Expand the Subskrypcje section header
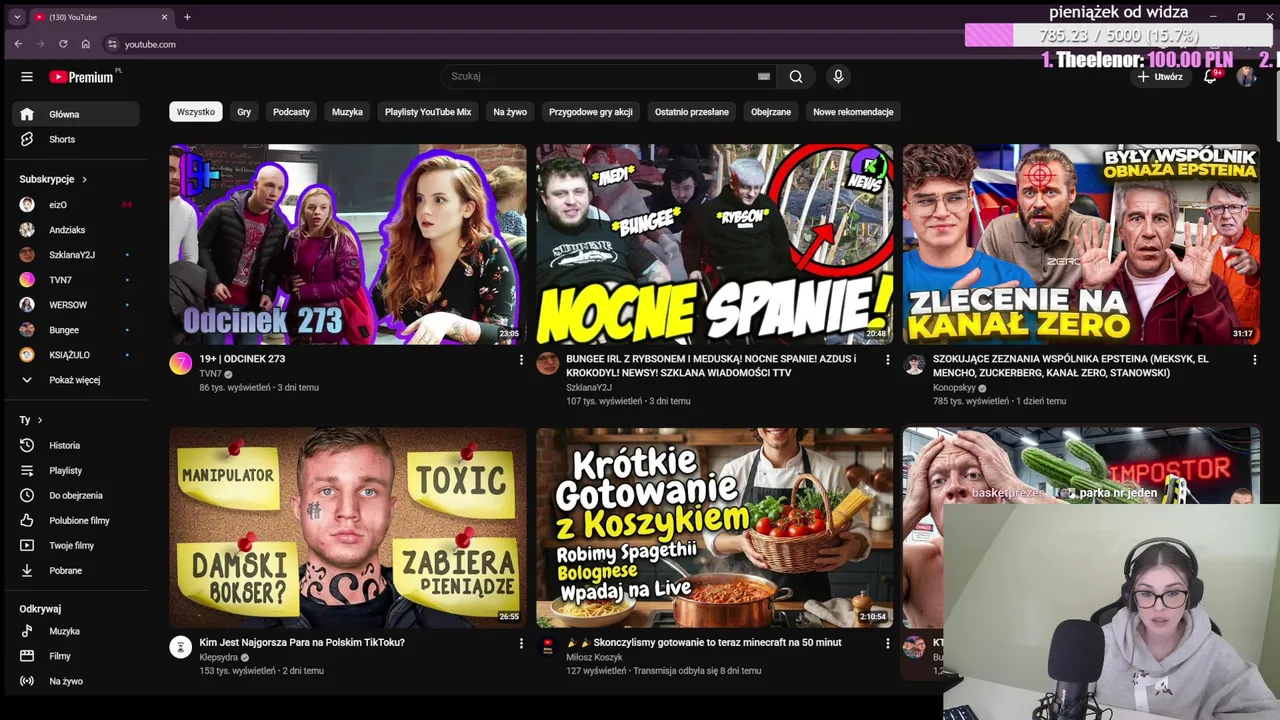 pos(53,179)
